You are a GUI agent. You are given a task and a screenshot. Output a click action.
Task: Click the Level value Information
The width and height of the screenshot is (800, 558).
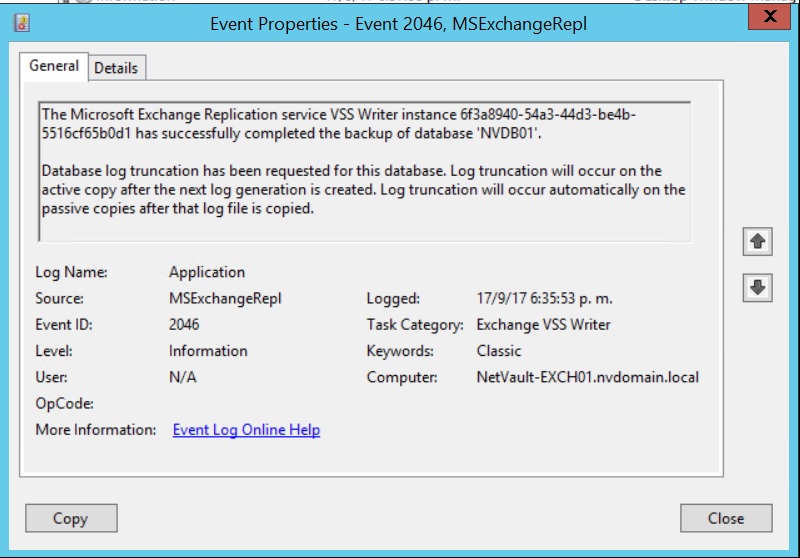208,351
